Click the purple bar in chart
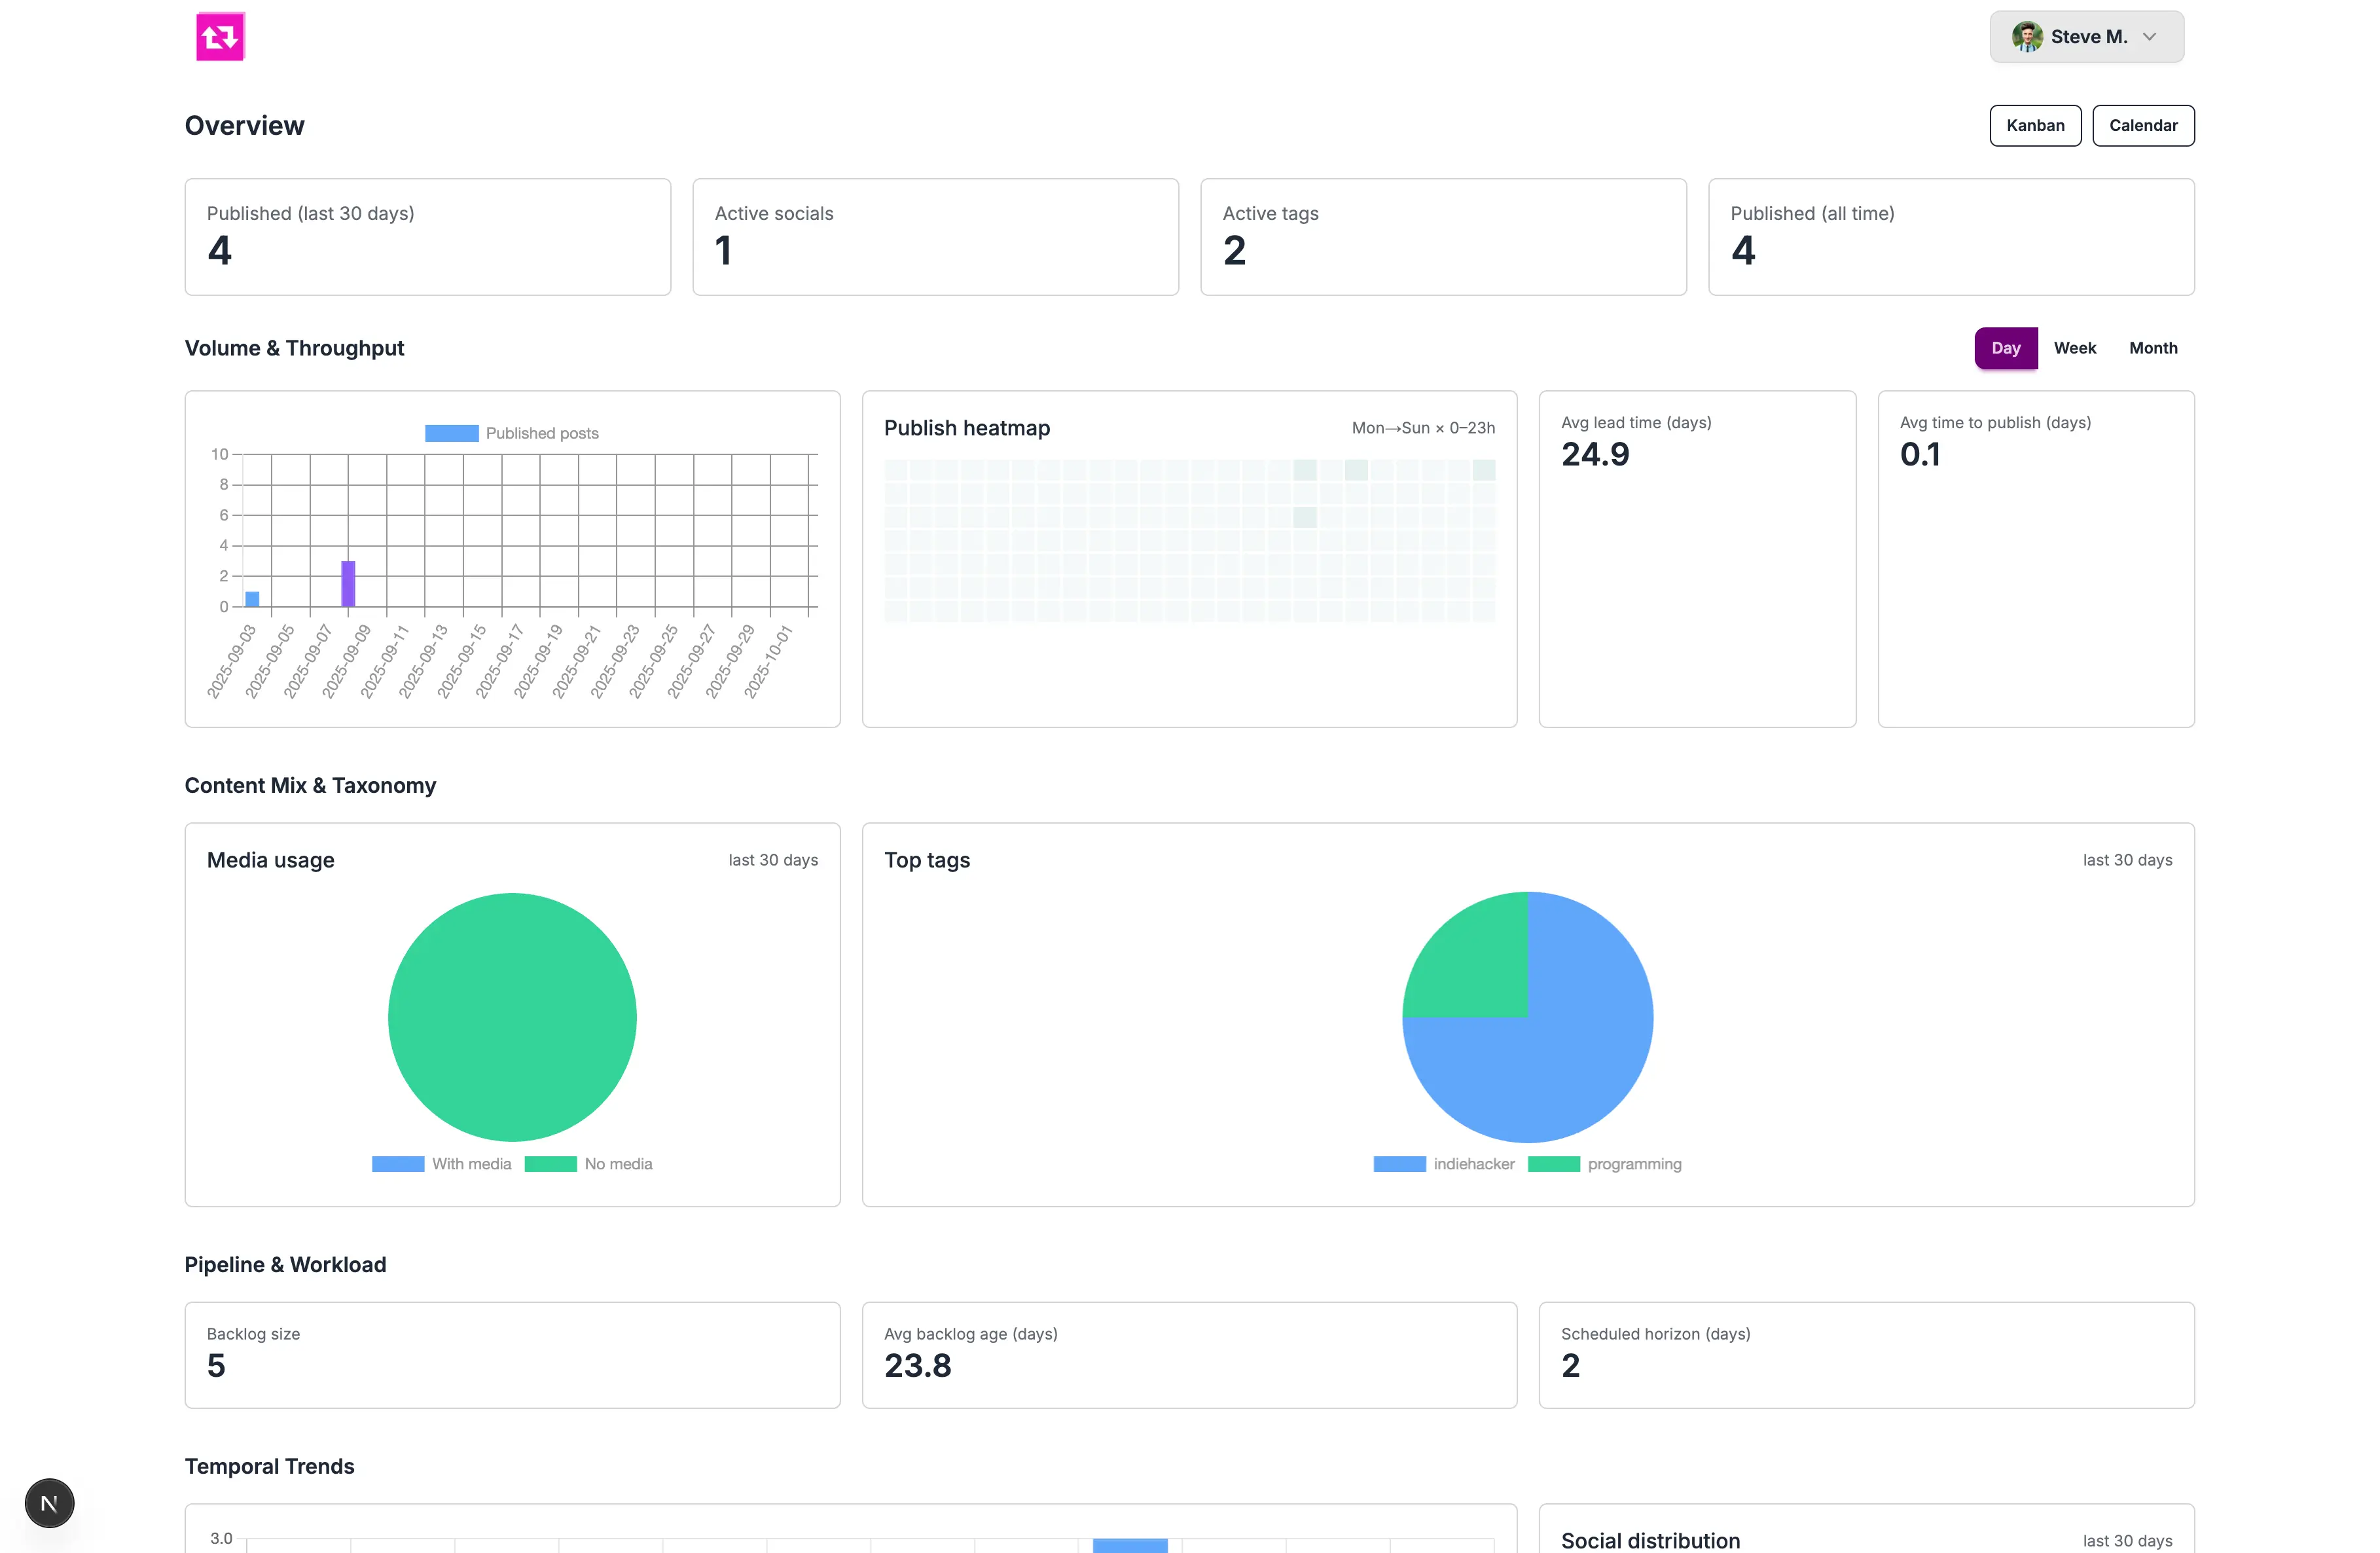 pyautogui.click(x=348, y=584)
